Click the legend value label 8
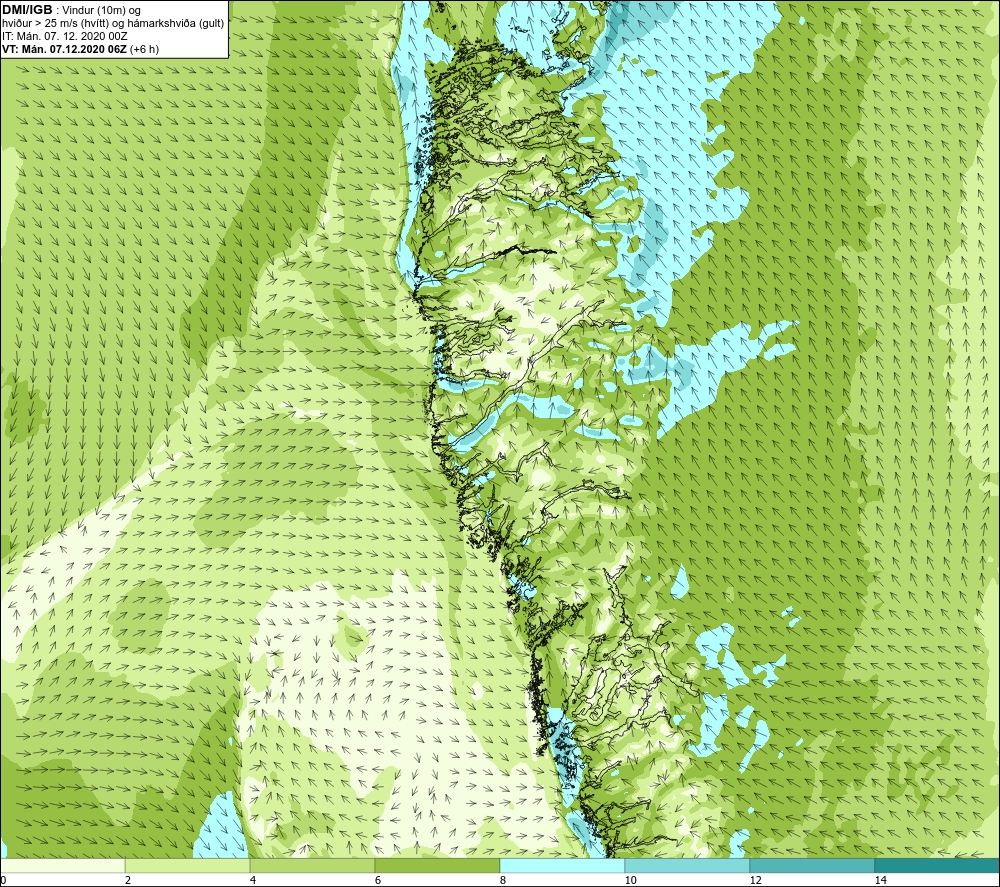The image size is (1000, 887). point(503,881)
